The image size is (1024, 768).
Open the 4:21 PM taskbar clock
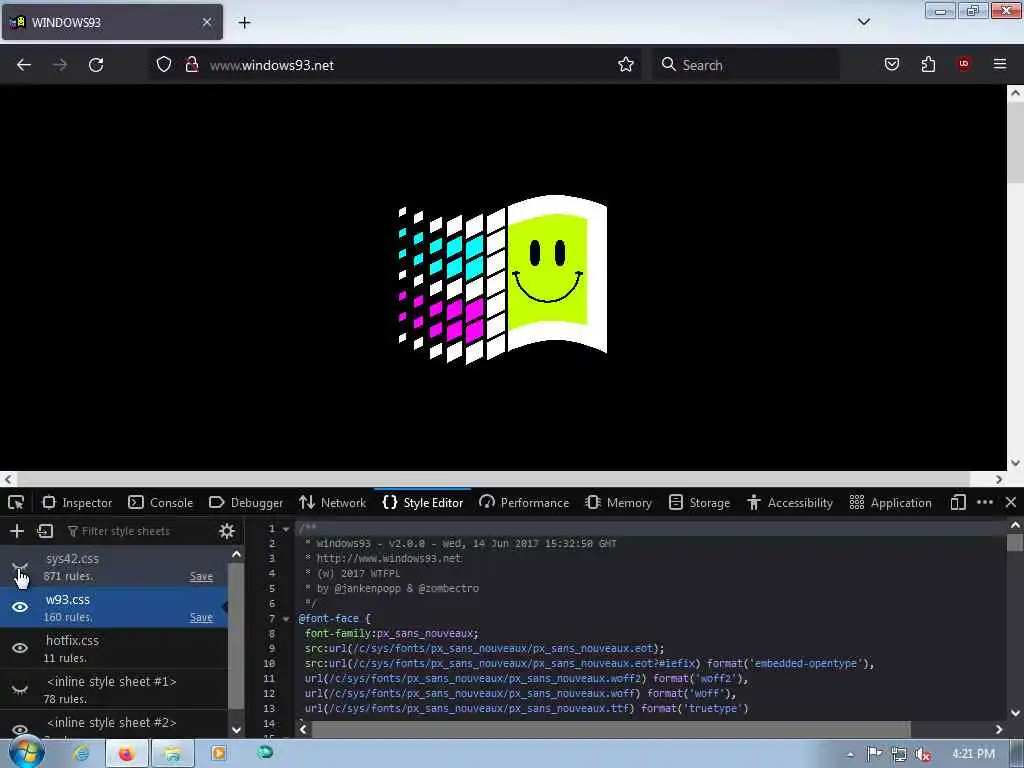click(x=974, y=754)
